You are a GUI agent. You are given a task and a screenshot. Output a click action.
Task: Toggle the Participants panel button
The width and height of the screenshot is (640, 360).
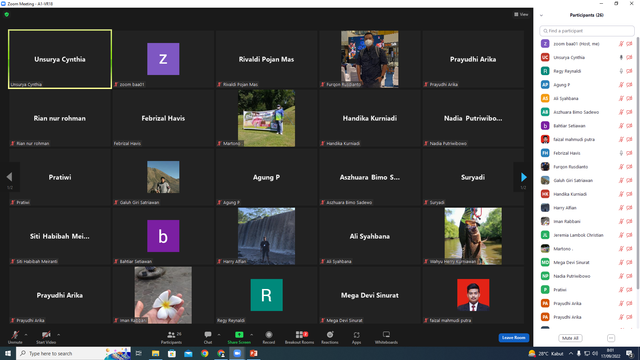(x=171, y=337)
